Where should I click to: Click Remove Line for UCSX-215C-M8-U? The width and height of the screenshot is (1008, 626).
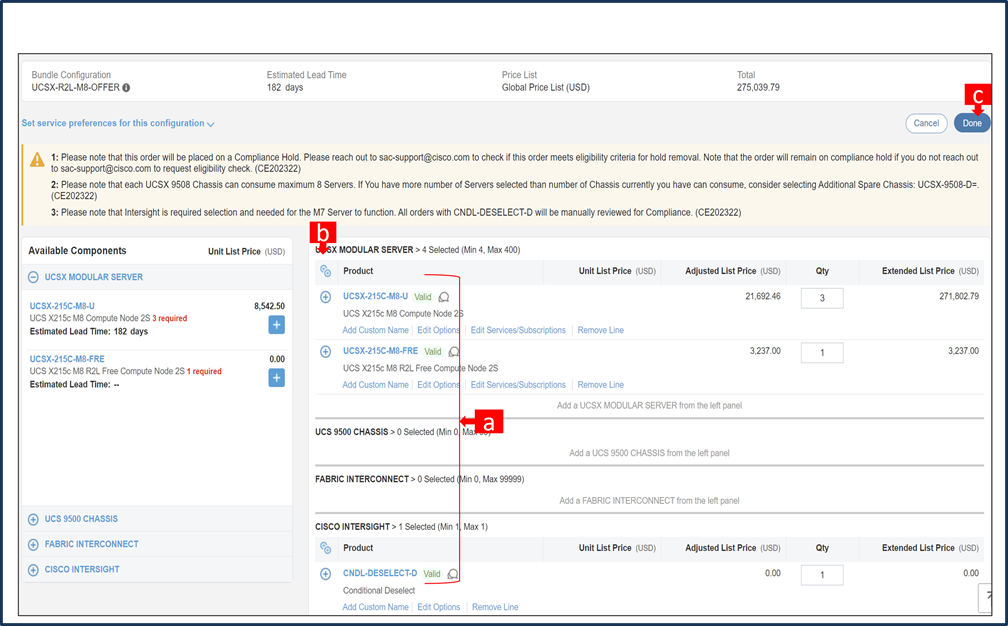coord(600,330)
